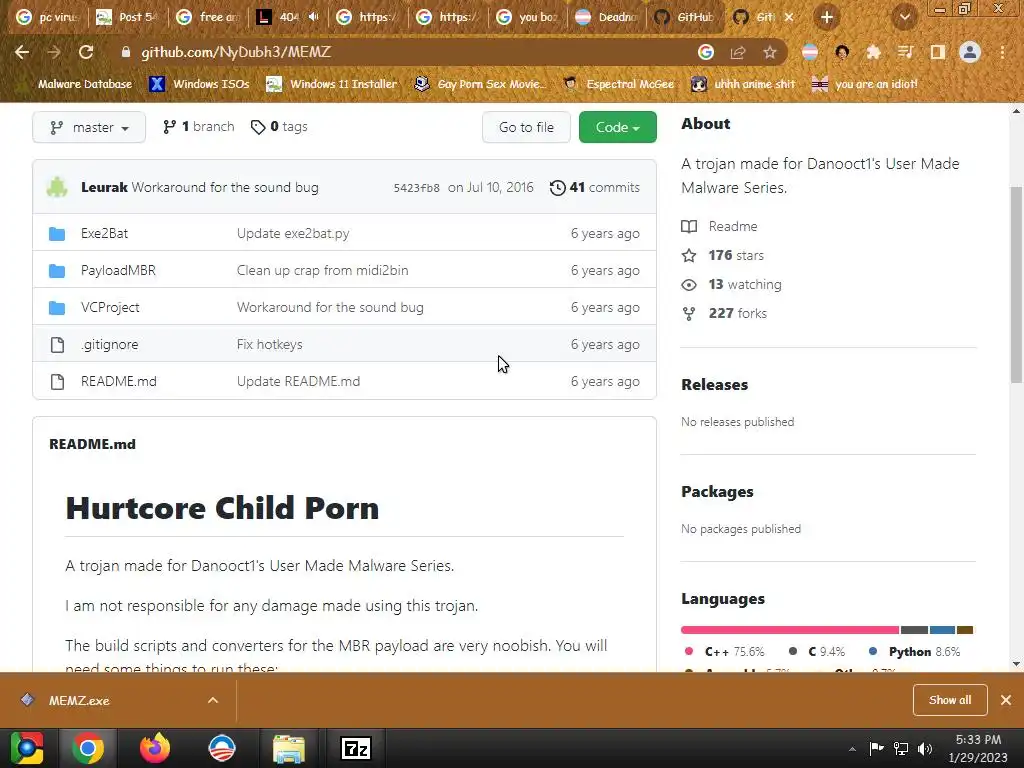Click the book icon beside Readme

pos(689,227)
